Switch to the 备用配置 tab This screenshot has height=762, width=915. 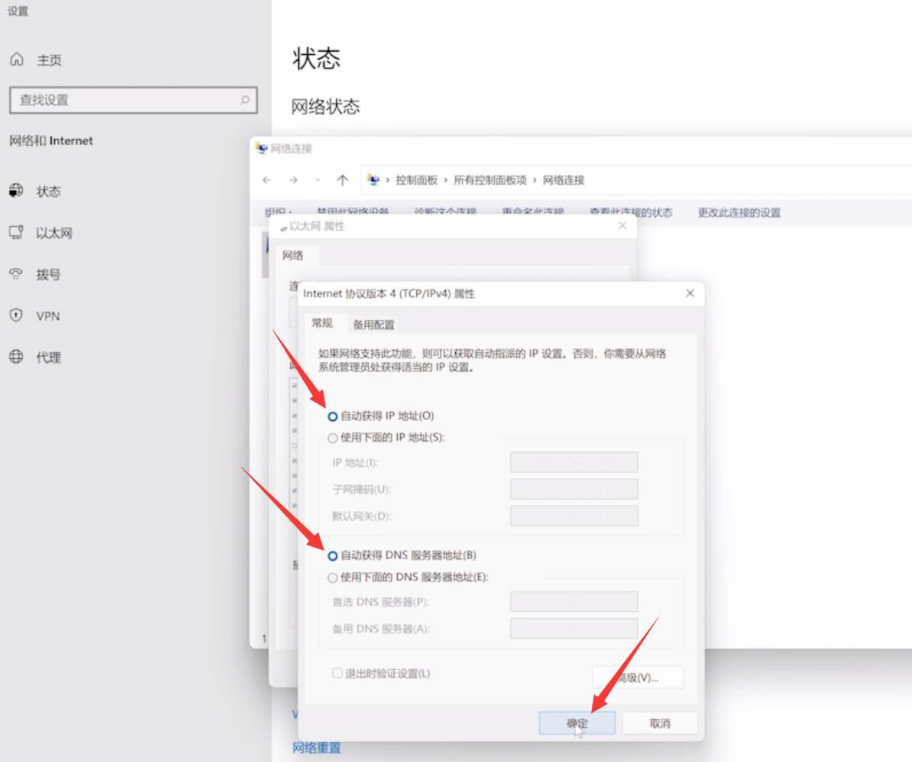click(373, 324)
